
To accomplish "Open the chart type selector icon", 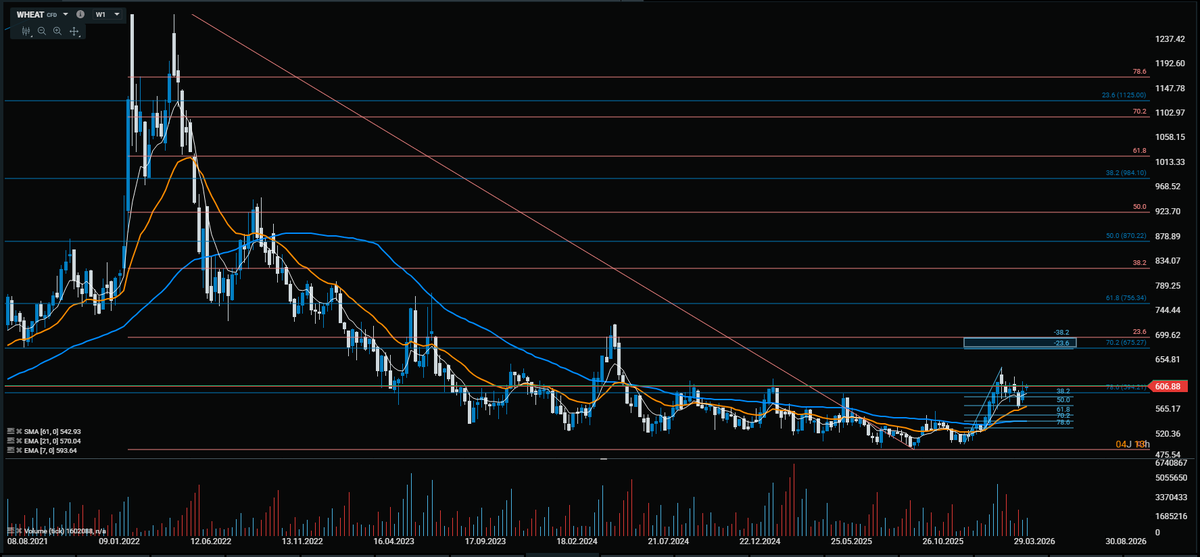I will click(26, 31).
